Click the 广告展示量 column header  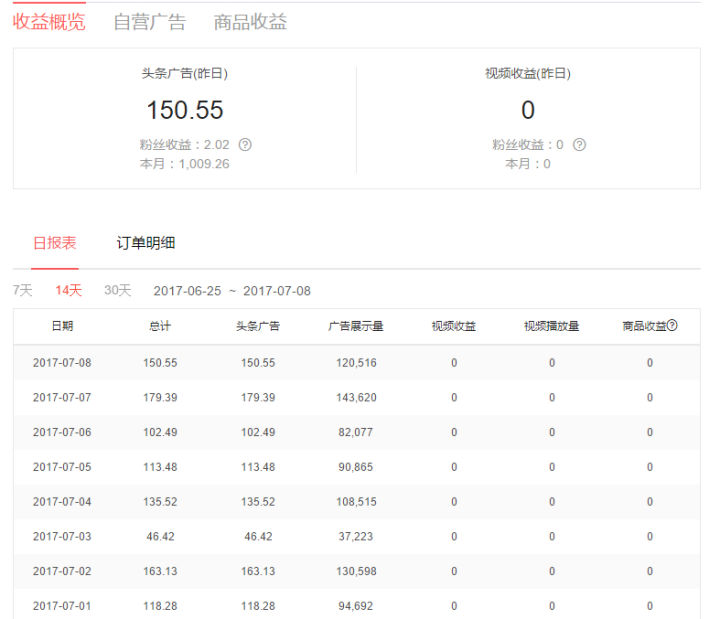click(356, 326)
